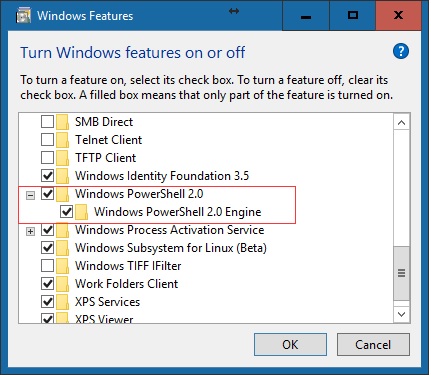
Task: Uncheck the XPS Viewer checkbox
Action: (x=47, y=318)
